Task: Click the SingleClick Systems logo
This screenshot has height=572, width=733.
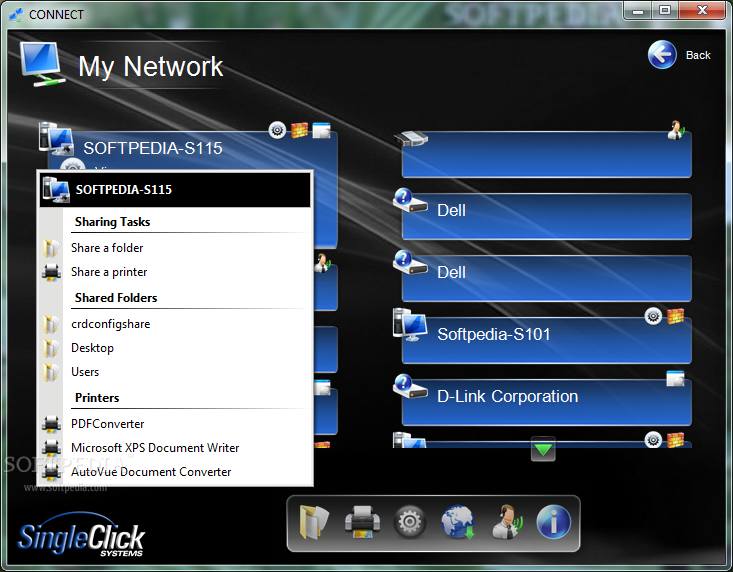Action: point(81,535)
